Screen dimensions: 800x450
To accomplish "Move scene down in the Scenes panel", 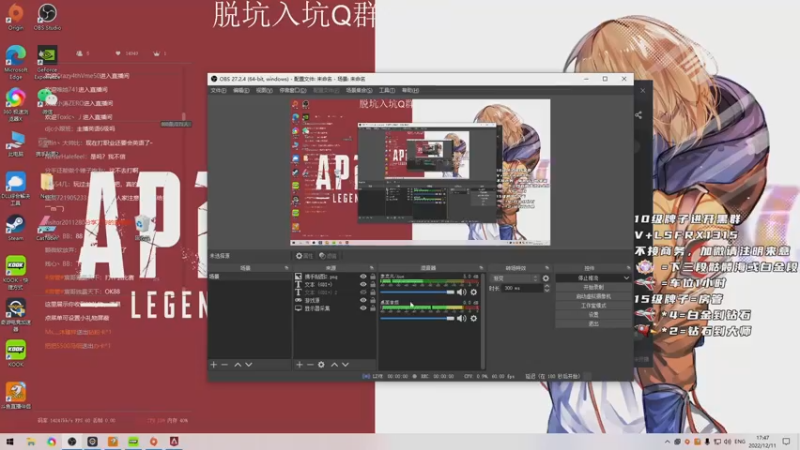I will (249, 365).
